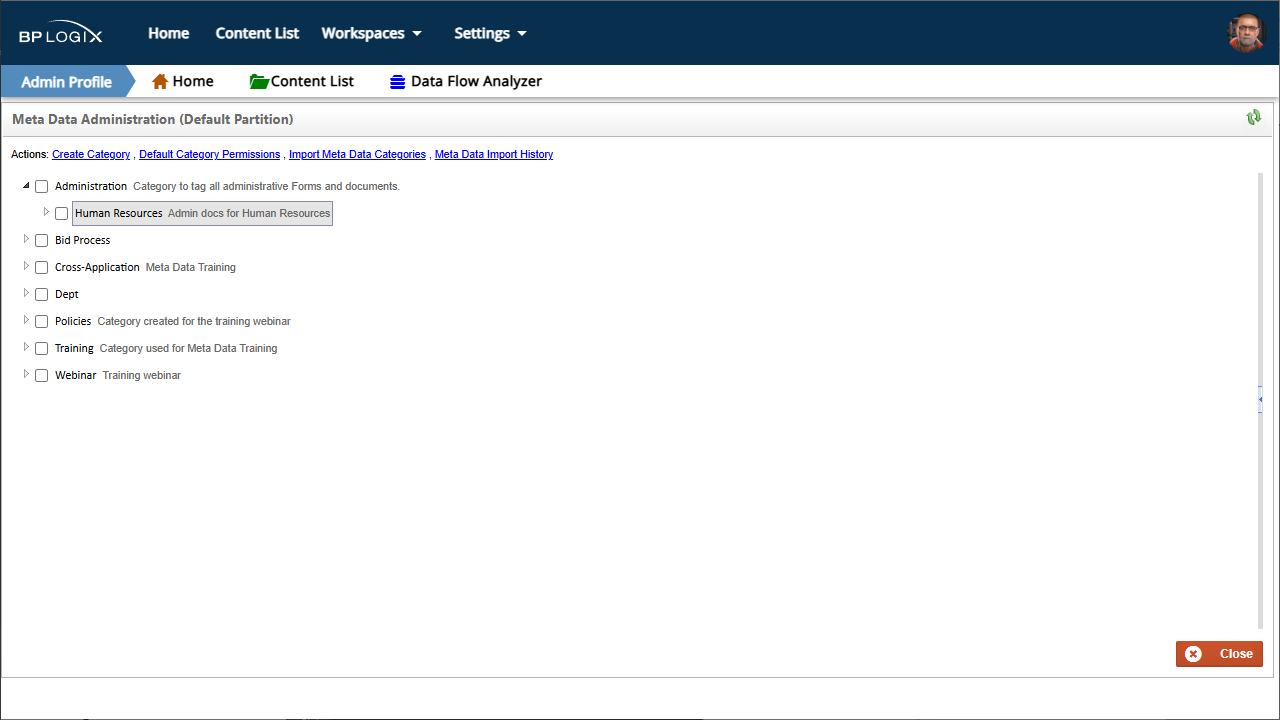Click Import Meta Data Categories link
Screen dimensions: 1280x720
click(x=357, y=154)
